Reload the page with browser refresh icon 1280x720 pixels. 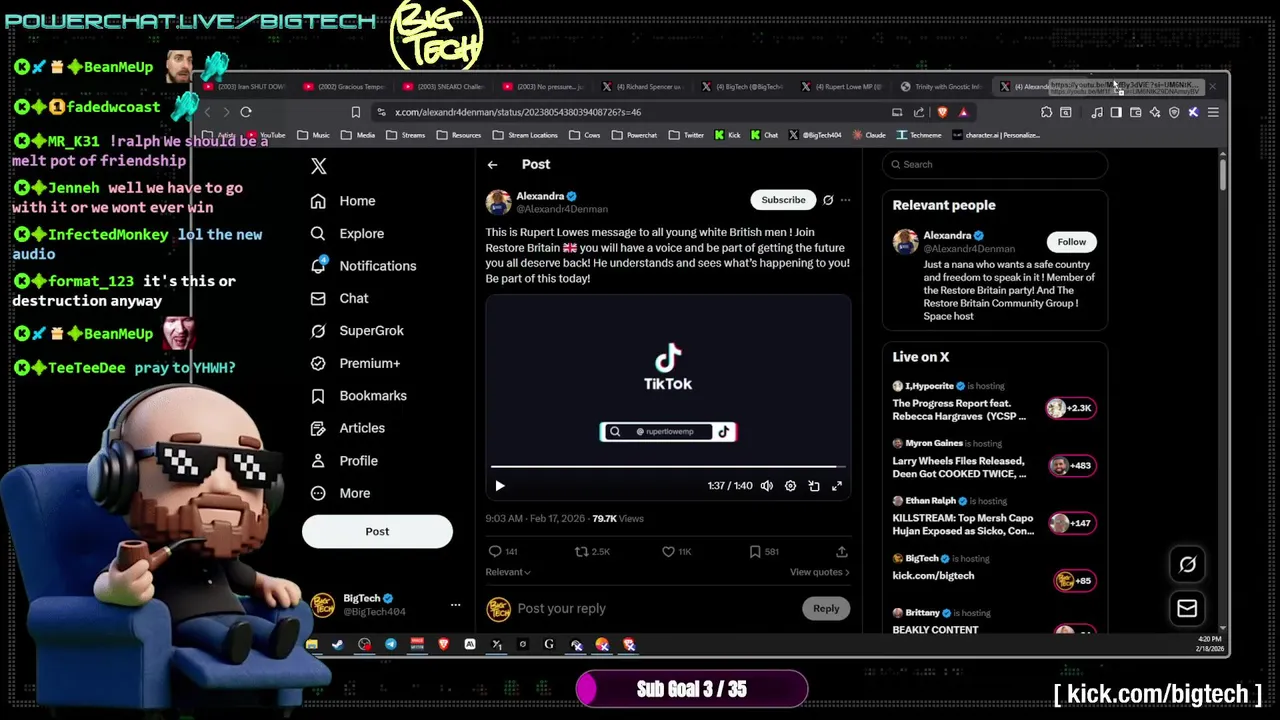pyautogui.click(x=246, y=112)
